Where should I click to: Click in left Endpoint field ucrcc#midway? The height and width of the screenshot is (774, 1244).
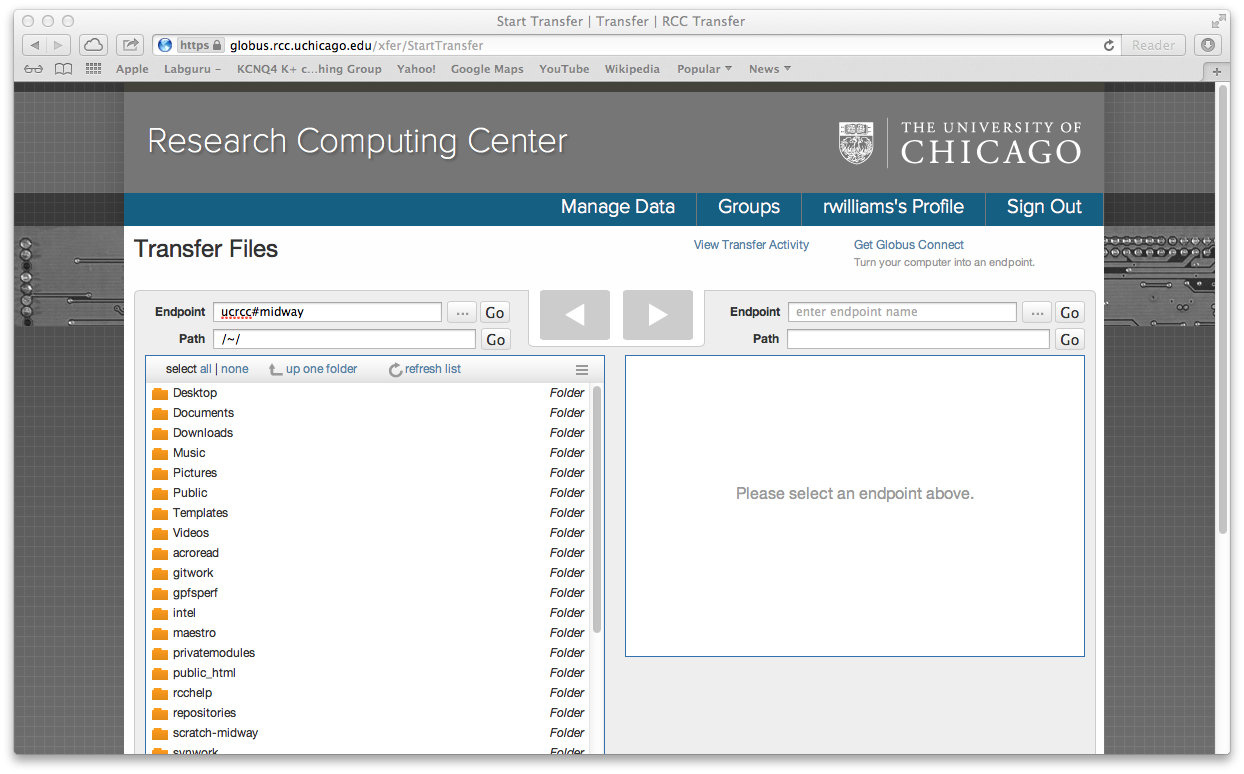pyautogui.click(x=327, y=312)
